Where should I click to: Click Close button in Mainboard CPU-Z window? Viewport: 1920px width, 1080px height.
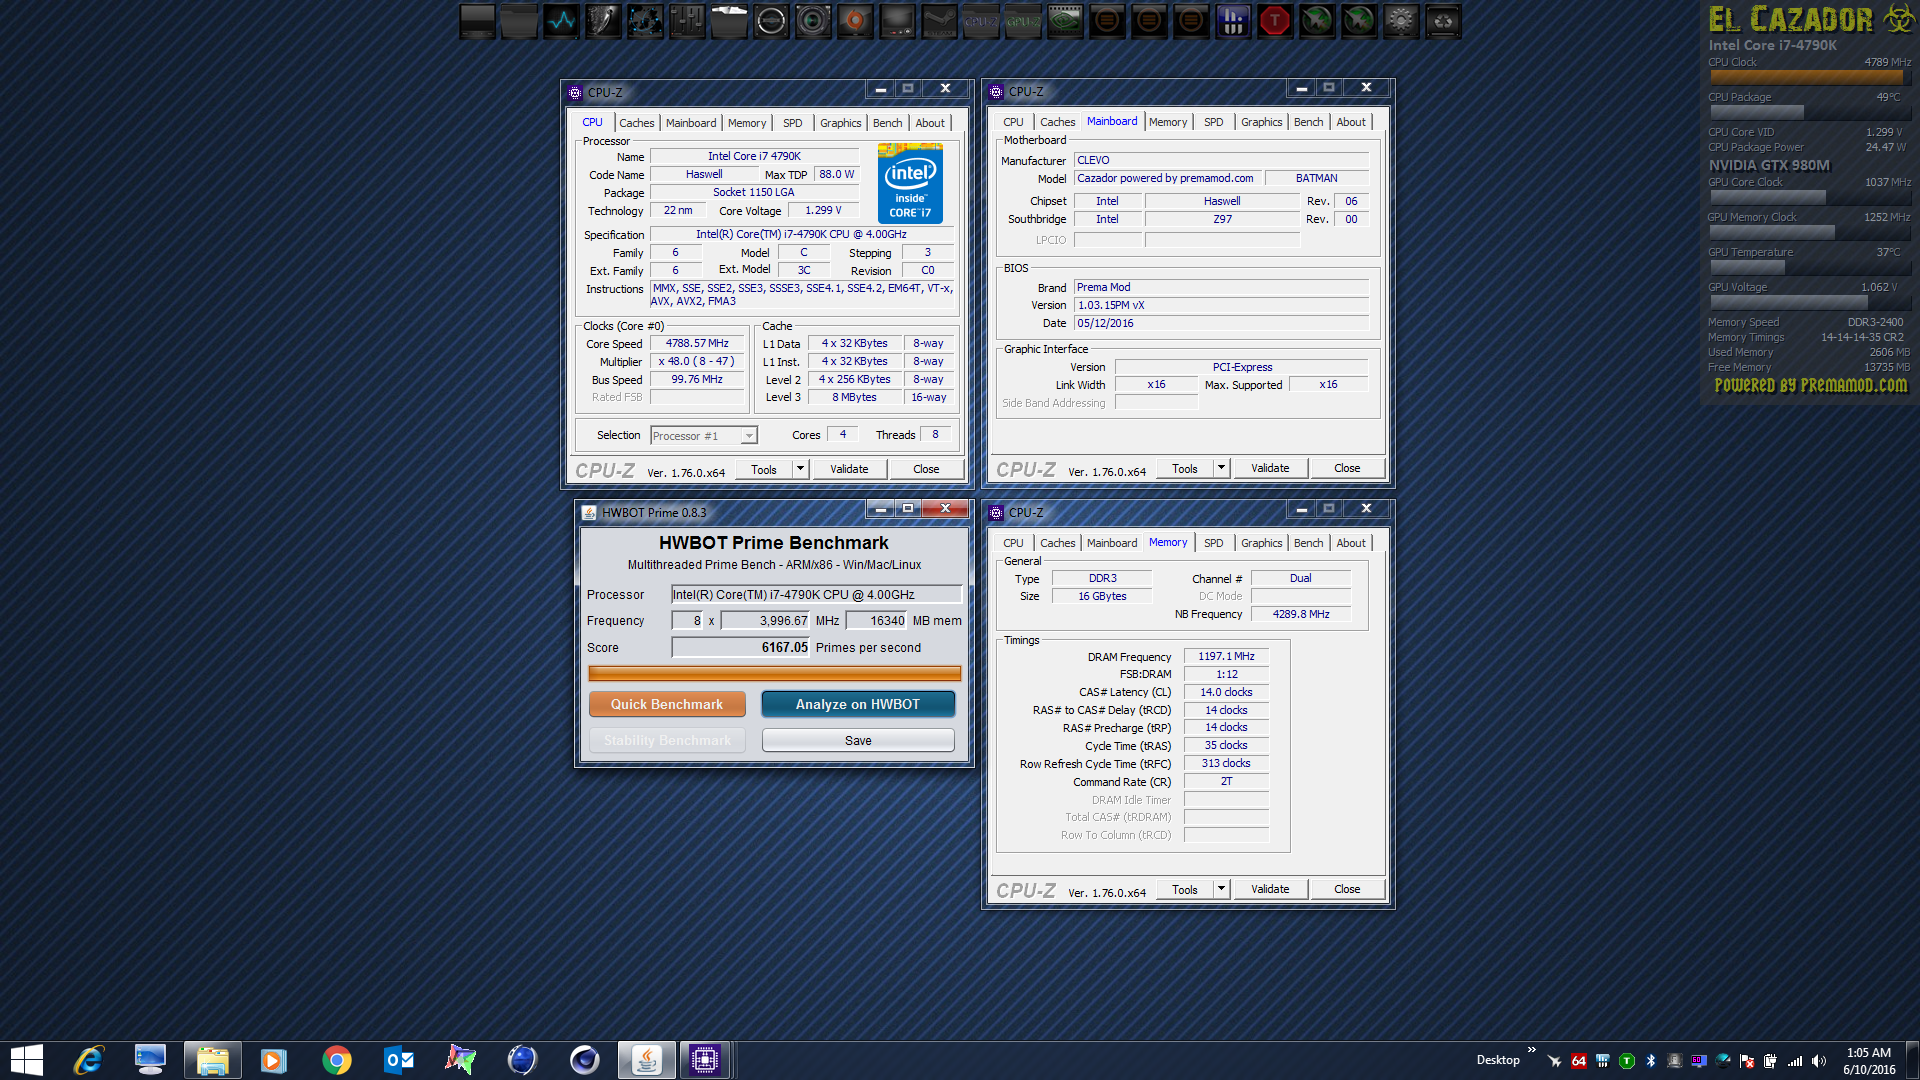1347,468
